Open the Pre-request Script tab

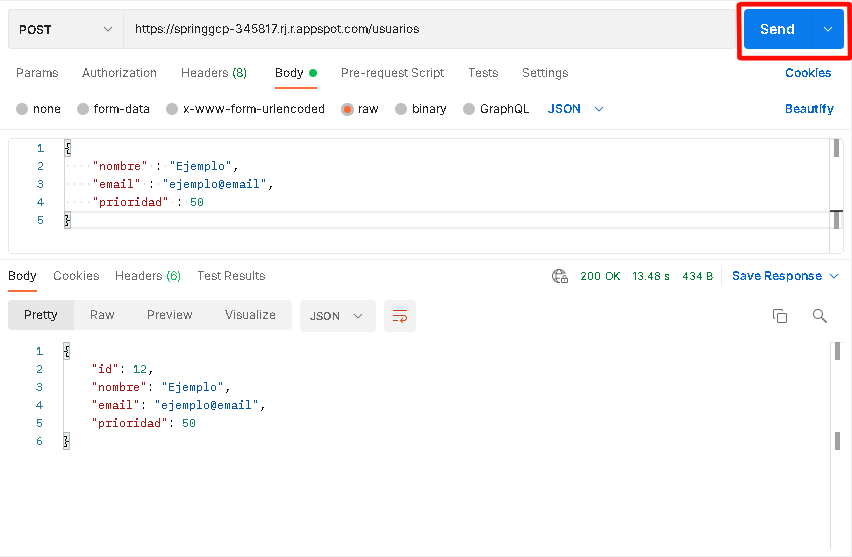(392, 73)
